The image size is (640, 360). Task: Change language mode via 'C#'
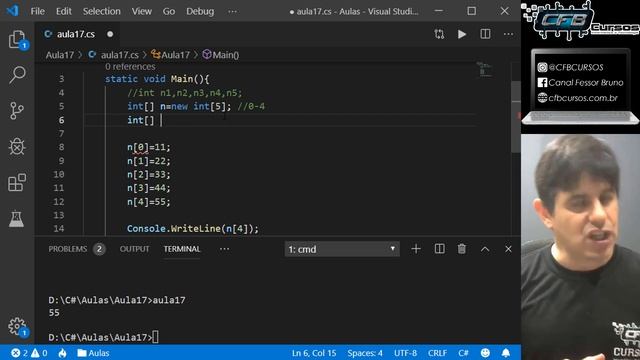coord(463,353)
